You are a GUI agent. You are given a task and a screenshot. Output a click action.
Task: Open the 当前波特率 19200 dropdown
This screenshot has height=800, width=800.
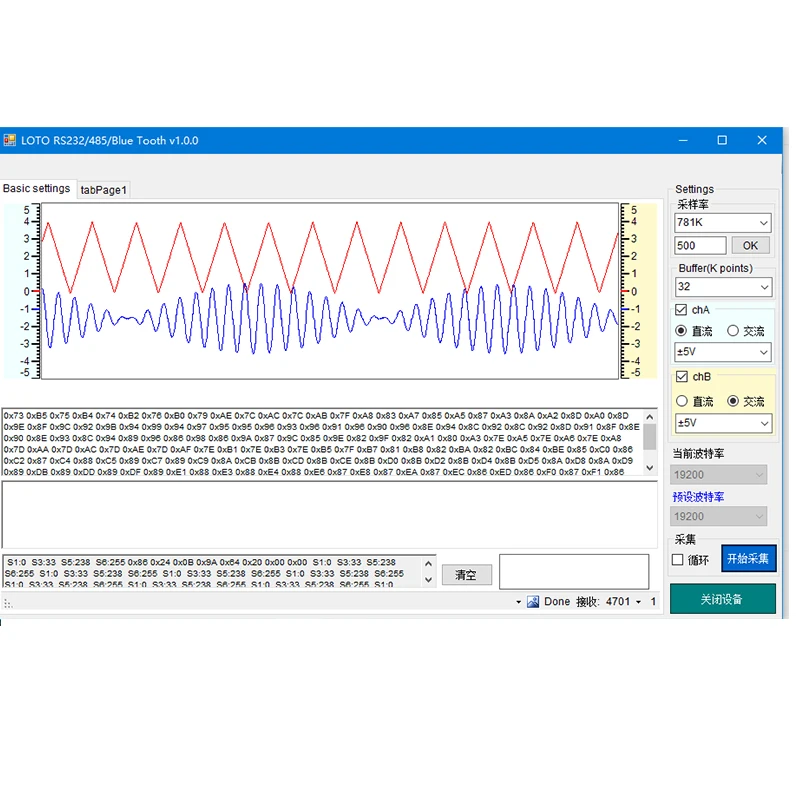coord(718,475)
